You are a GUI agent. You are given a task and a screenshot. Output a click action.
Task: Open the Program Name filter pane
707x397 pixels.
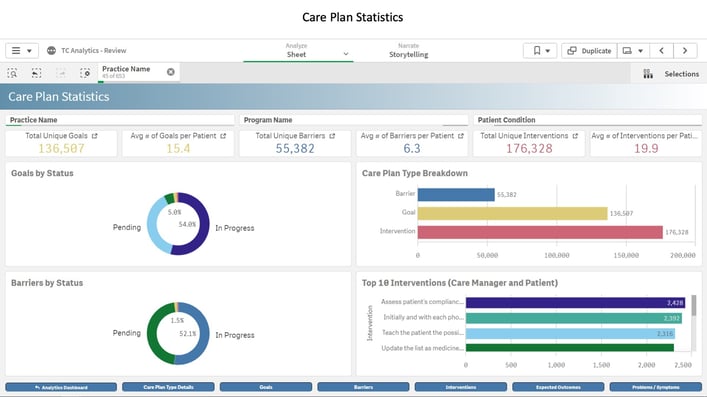pyautogui.click(x=354, y=120)
